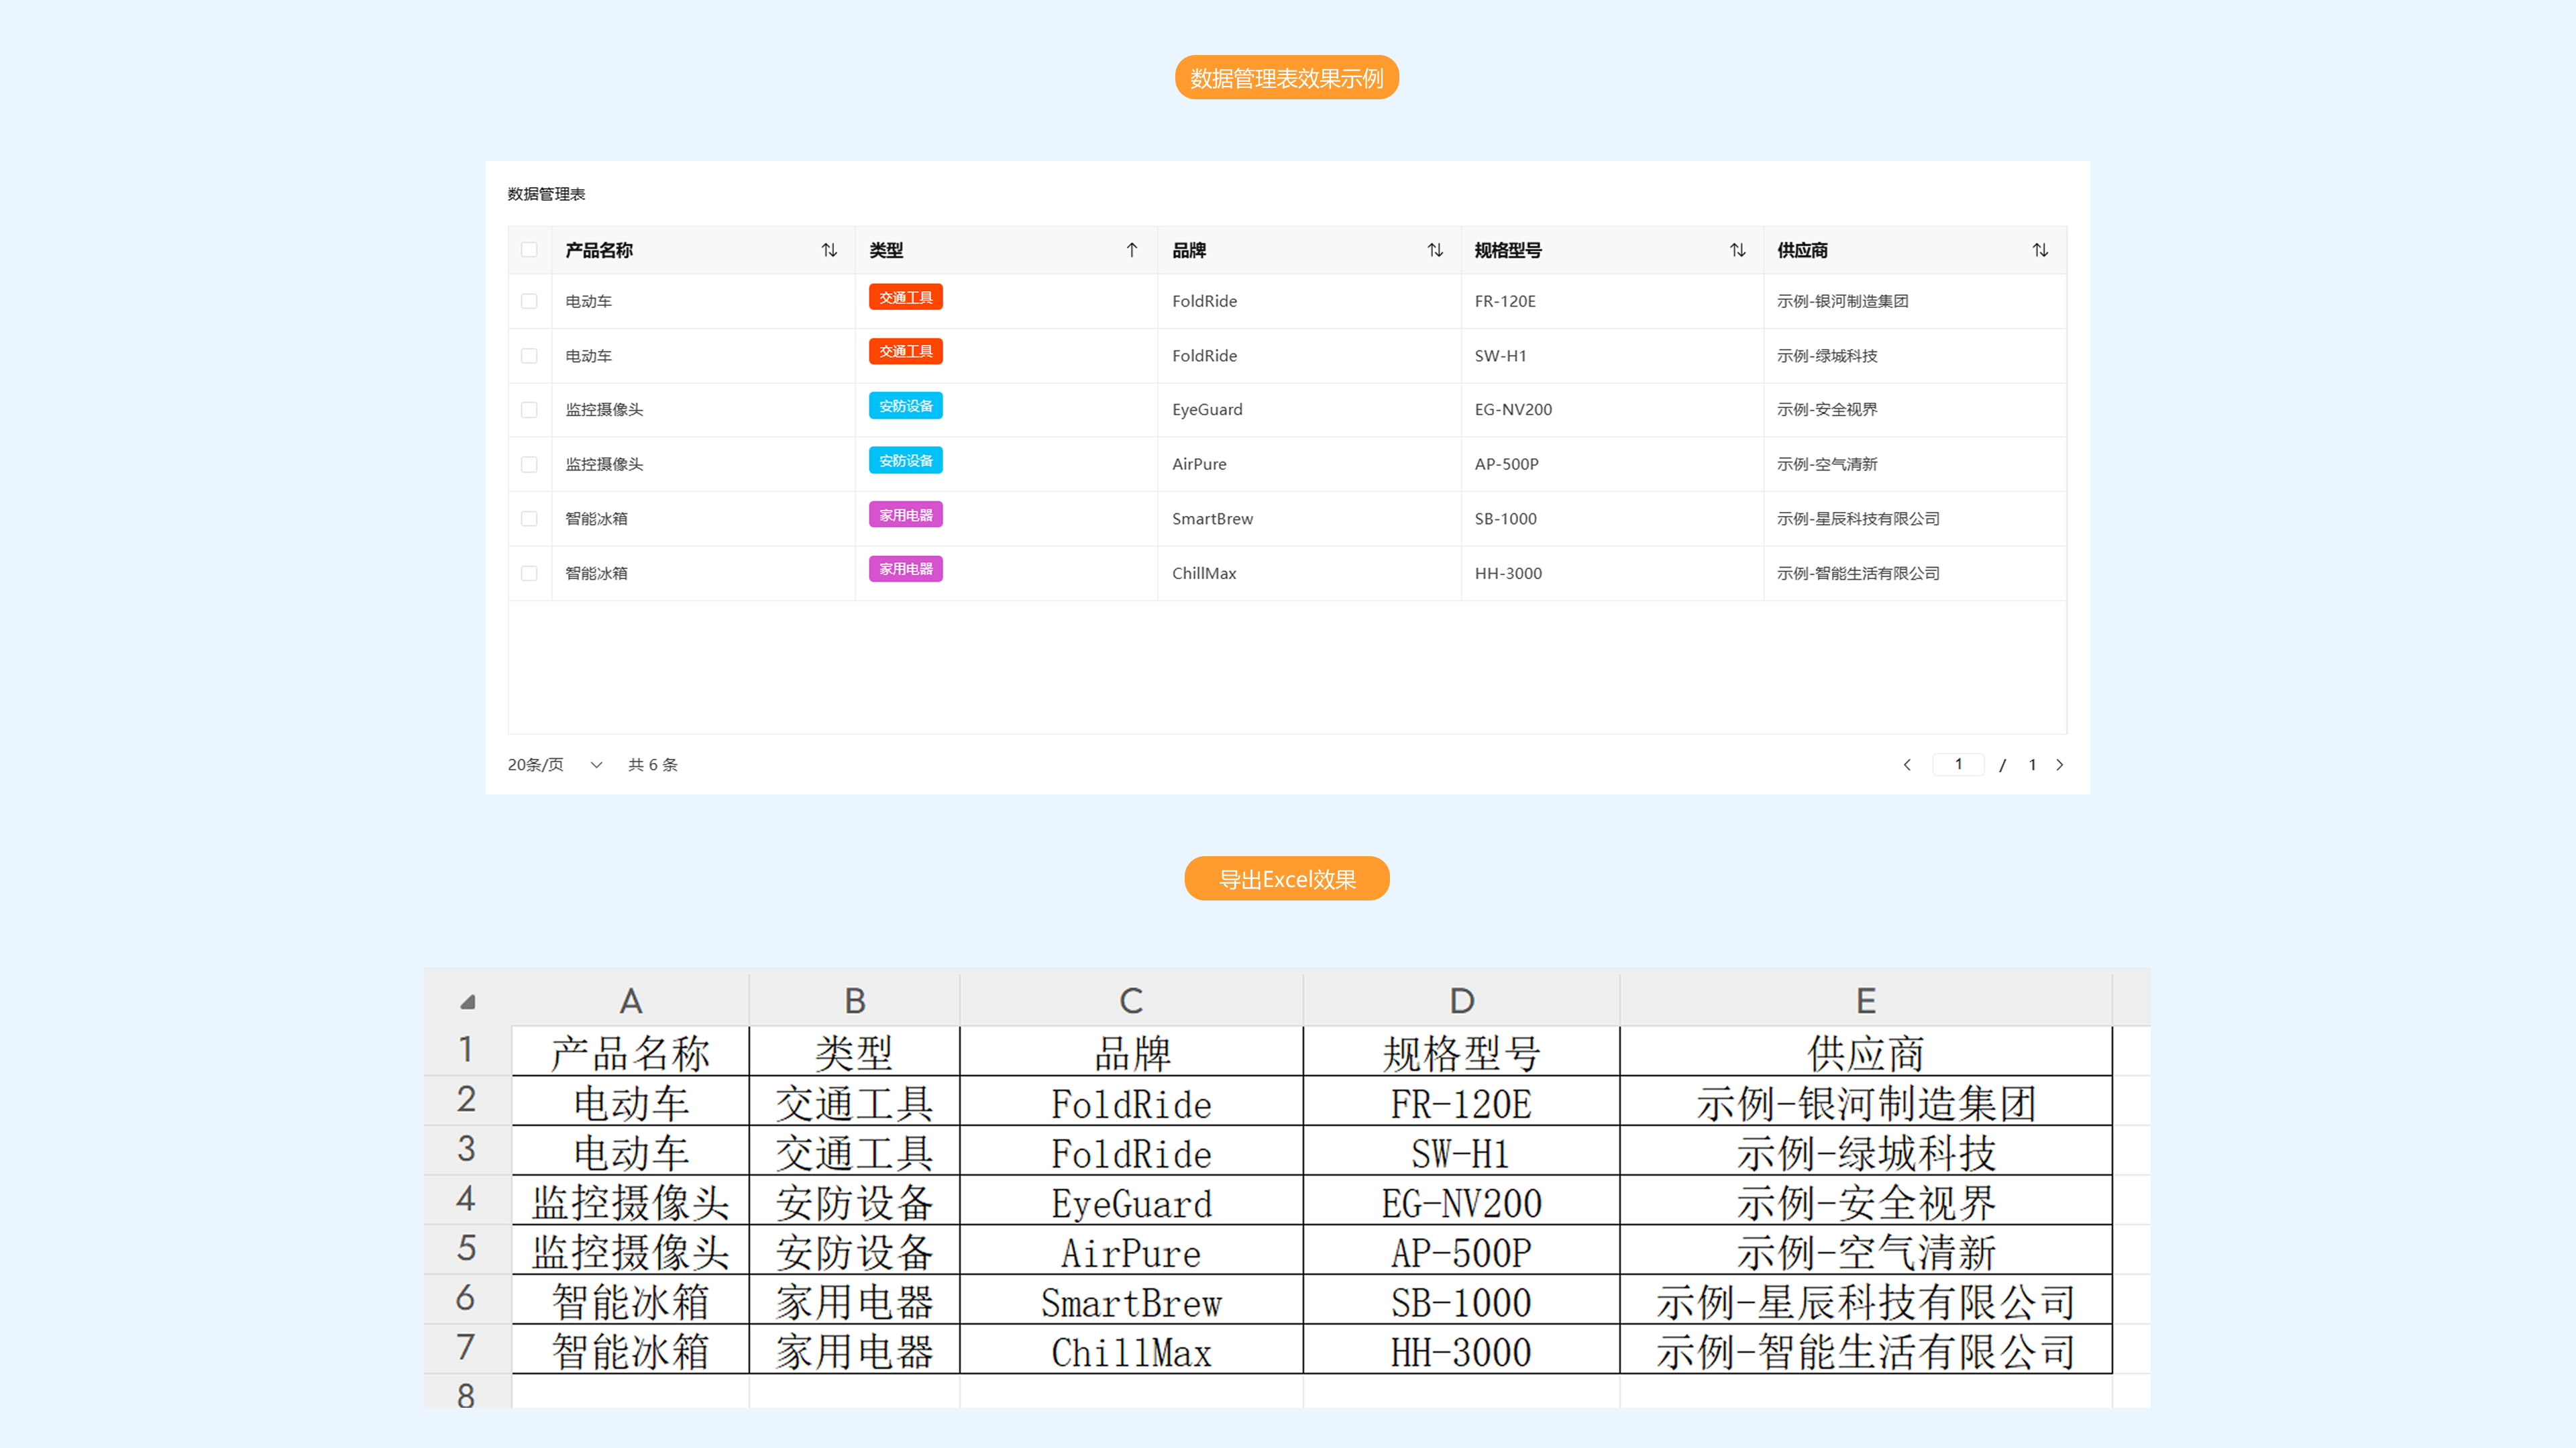Click the 导出Excel效果 button
Screen dimensions: 2576x1448
(x=1286, y=879)
